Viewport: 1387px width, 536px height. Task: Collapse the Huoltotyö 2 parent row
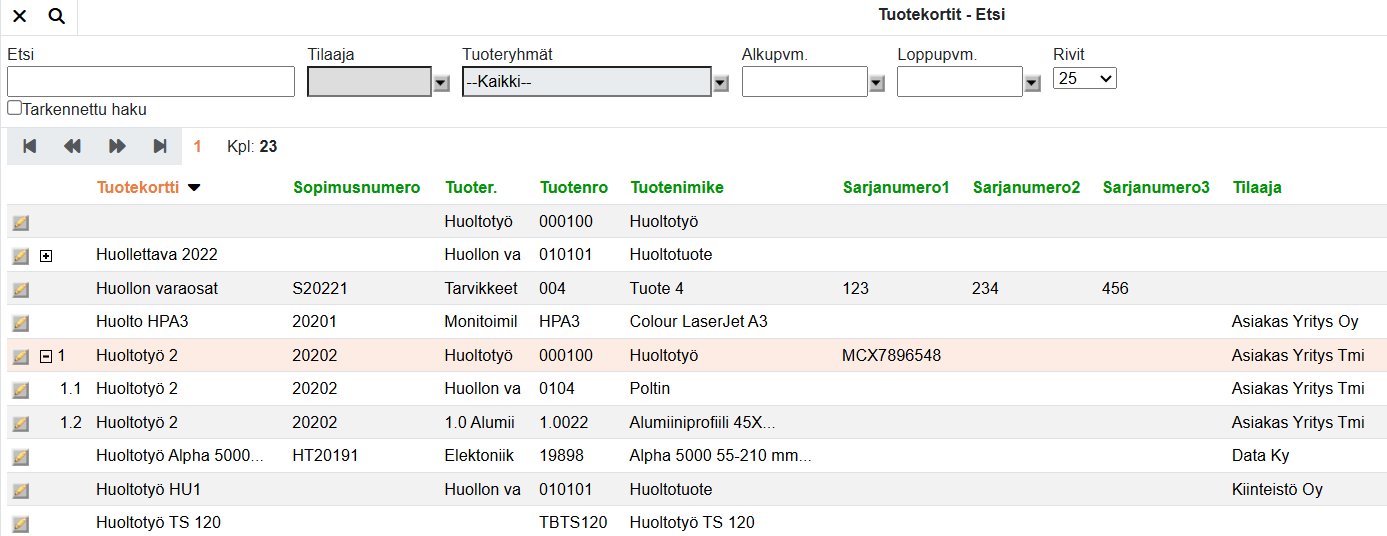coord(46,356)
